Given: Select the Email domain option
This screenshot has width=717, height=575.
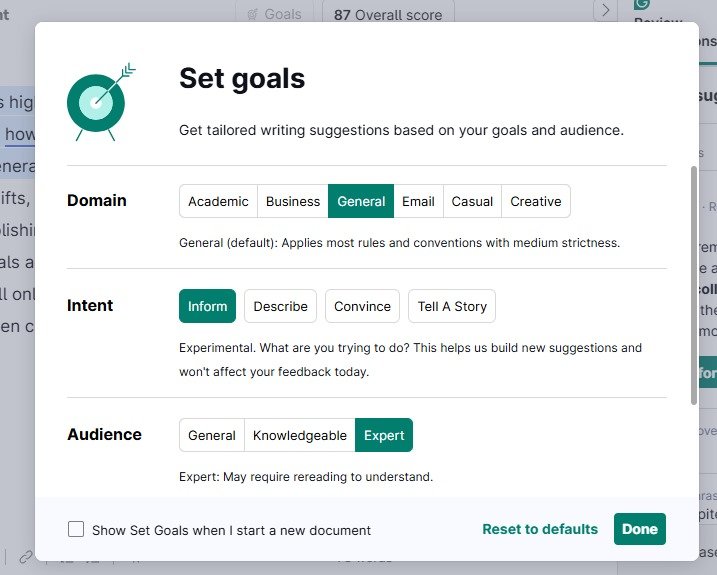Looking at the screenshot, I should 418,201.
